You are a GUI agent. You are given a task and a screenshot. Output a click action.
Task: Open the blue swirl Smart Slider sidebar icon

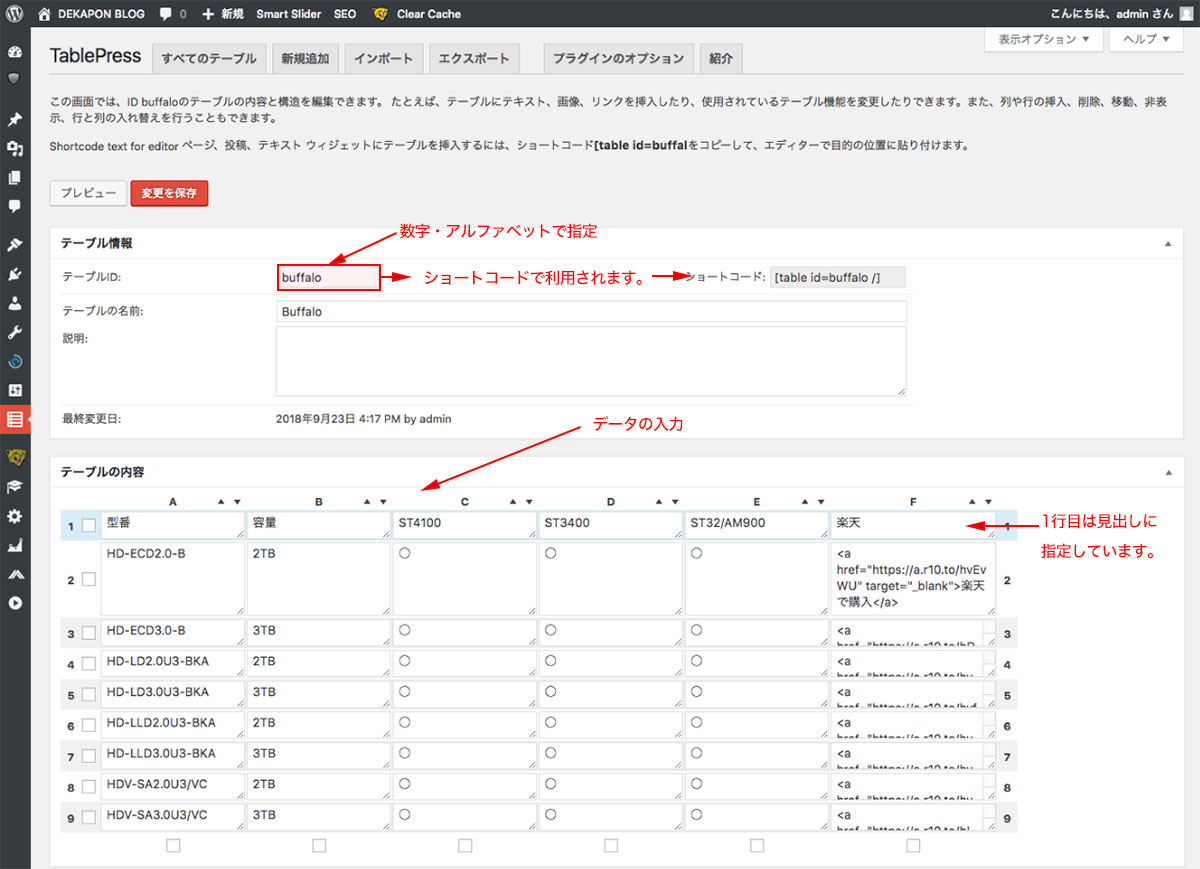[15, 361]
